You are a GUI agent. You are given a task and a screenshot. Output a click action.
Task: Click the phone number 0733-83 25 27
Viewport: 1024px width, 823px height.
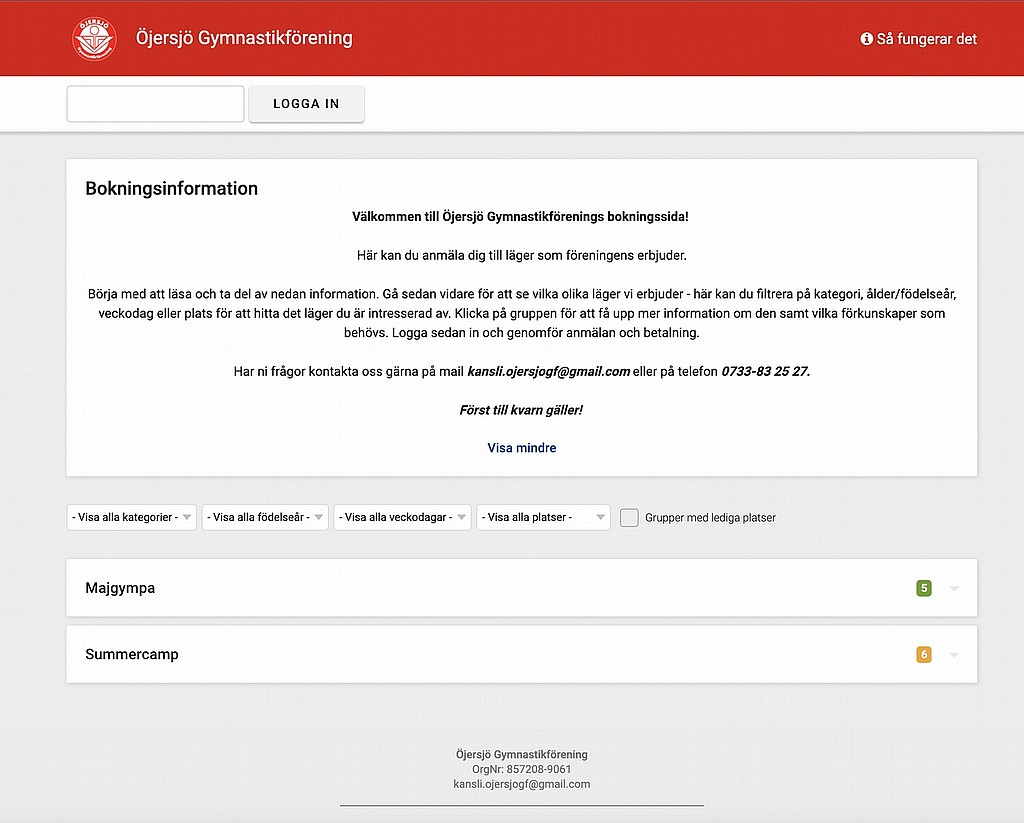coord(765,372)
